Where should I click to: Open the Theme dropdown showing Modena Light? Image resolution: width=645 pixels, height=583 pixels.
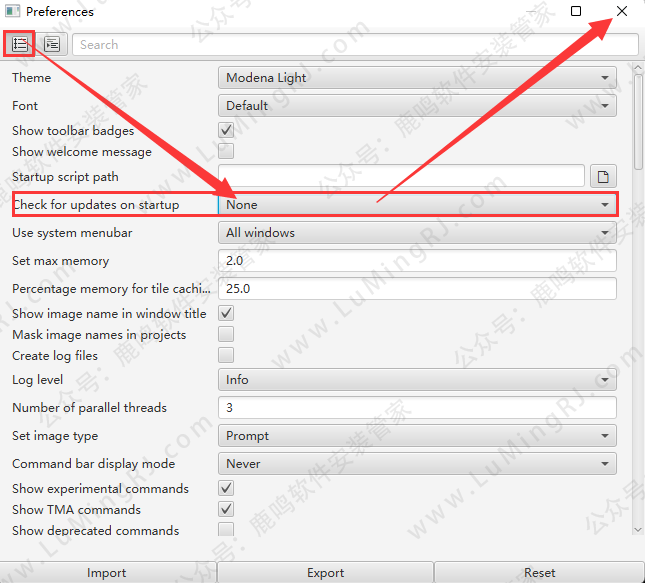point(417,77)
